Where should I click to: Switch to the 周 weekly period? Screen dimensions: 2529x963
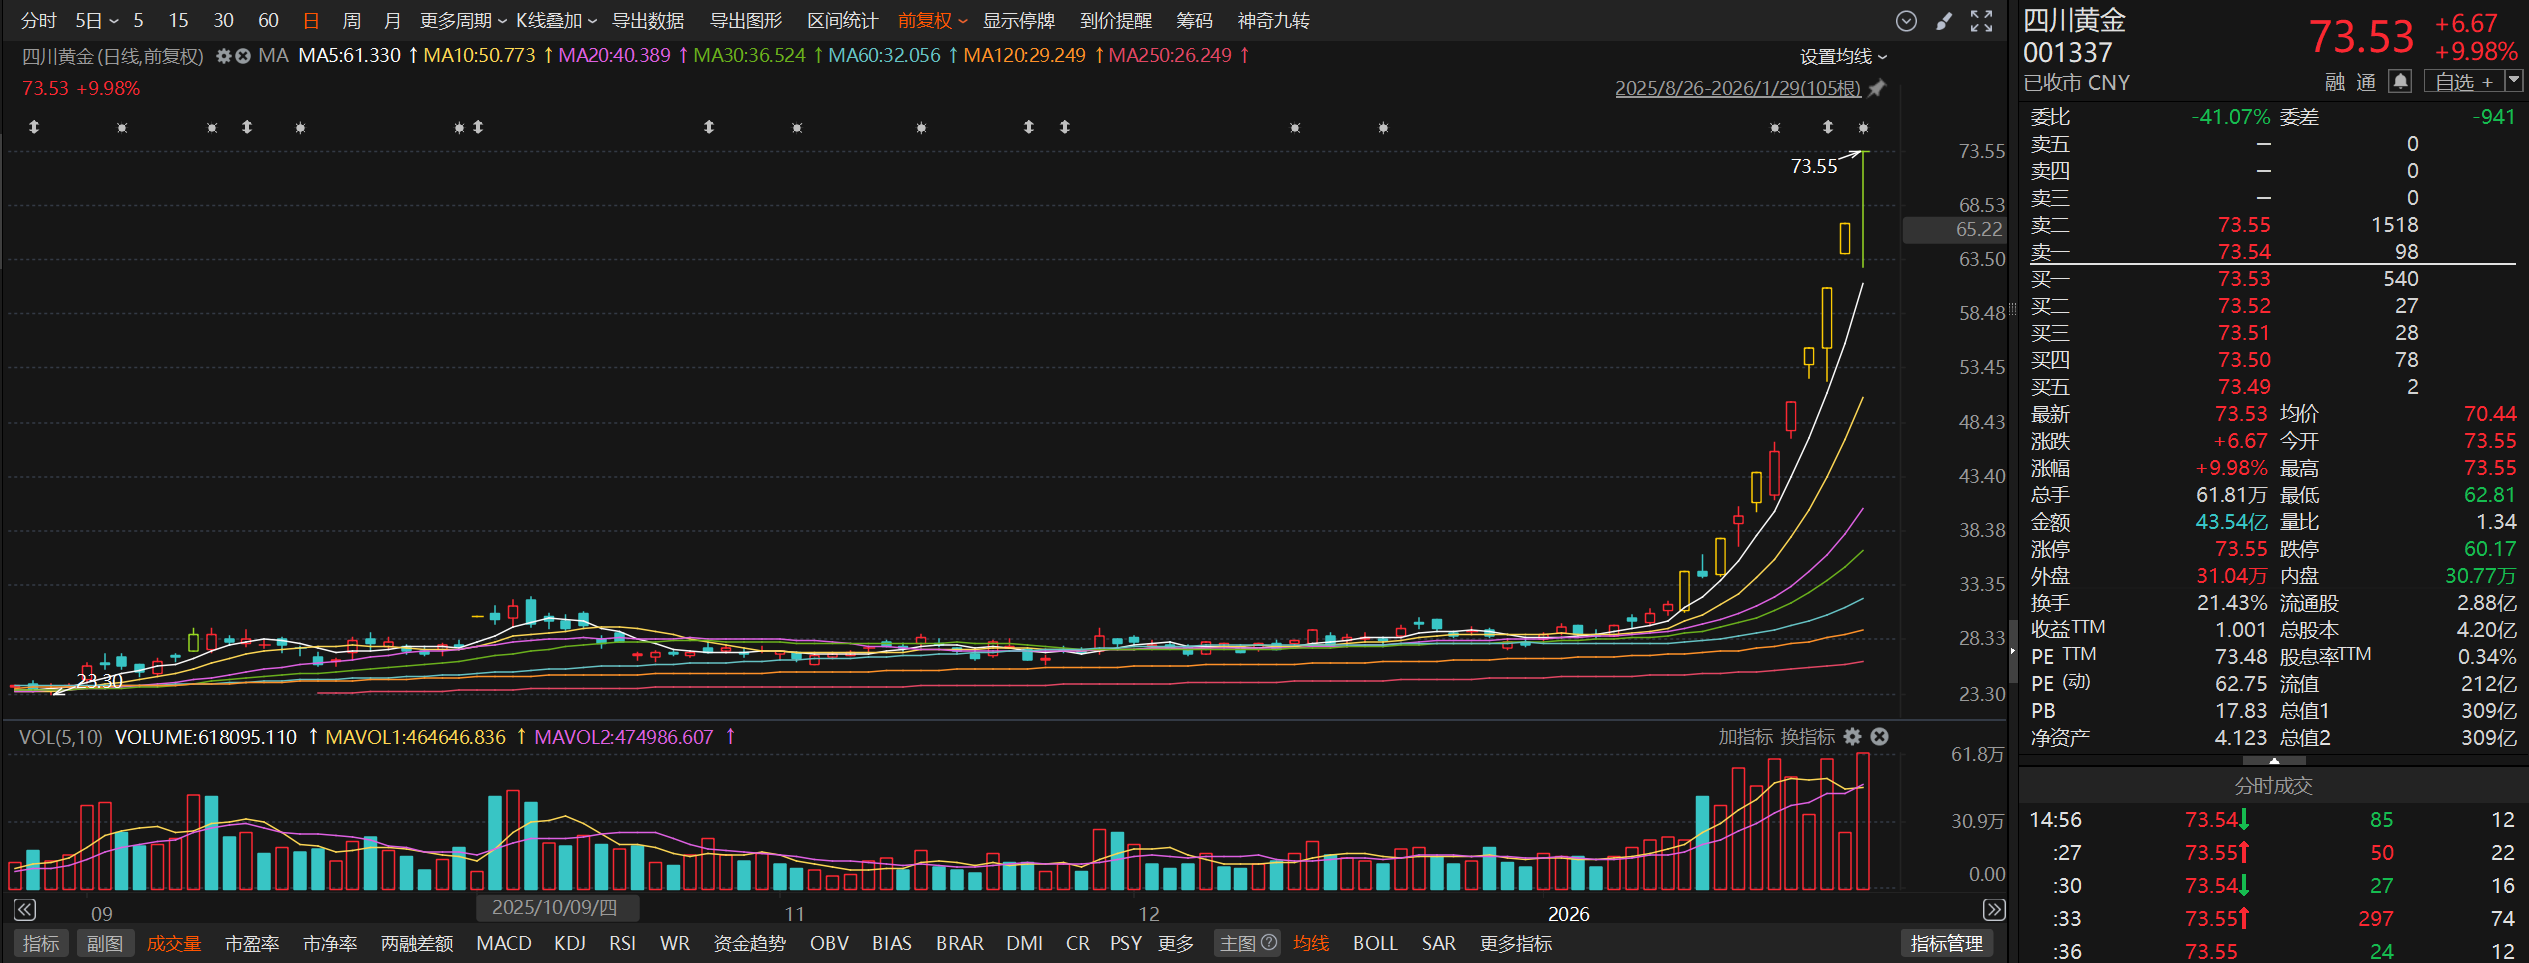351,21
